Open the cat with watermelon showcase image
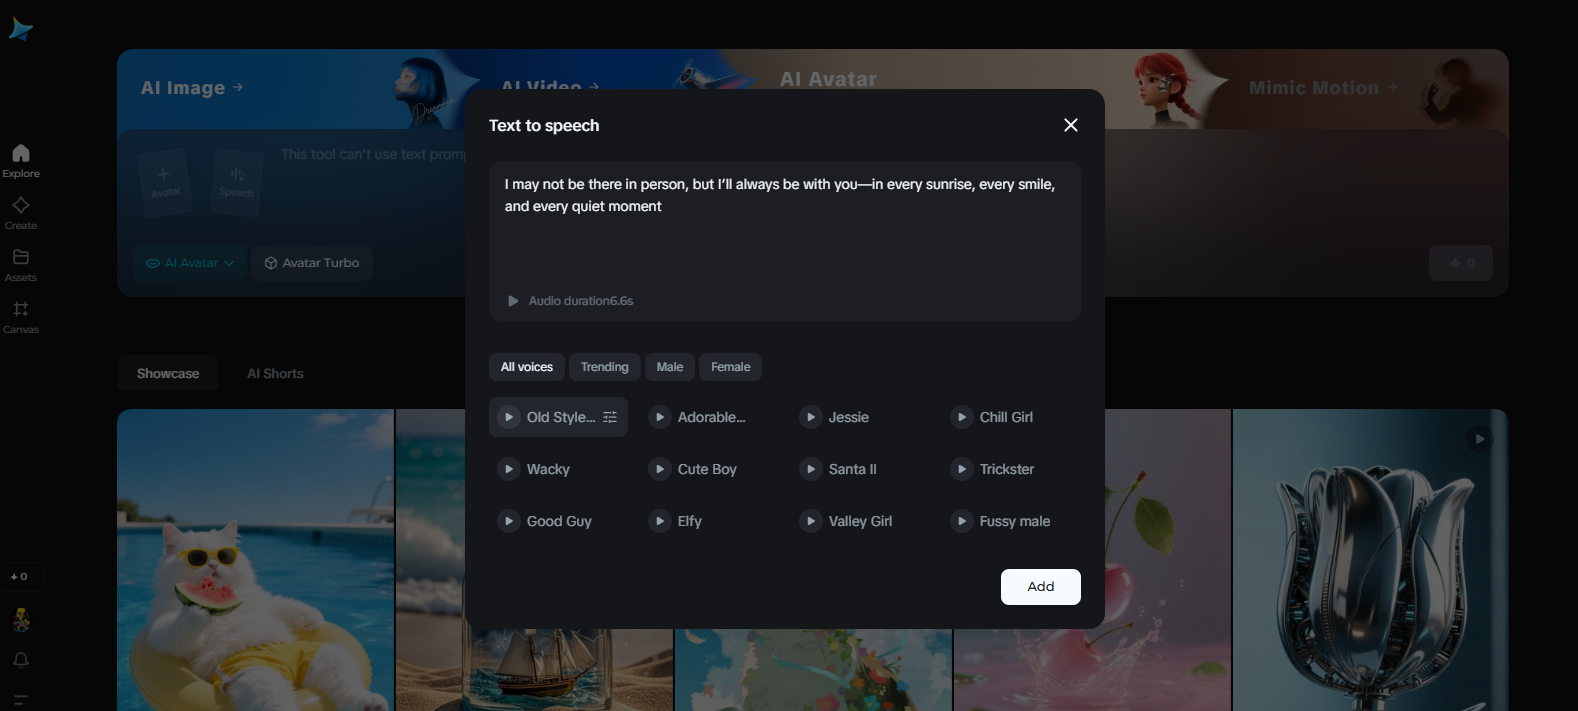Screen dimensions: 1578x711 [256, 560]
